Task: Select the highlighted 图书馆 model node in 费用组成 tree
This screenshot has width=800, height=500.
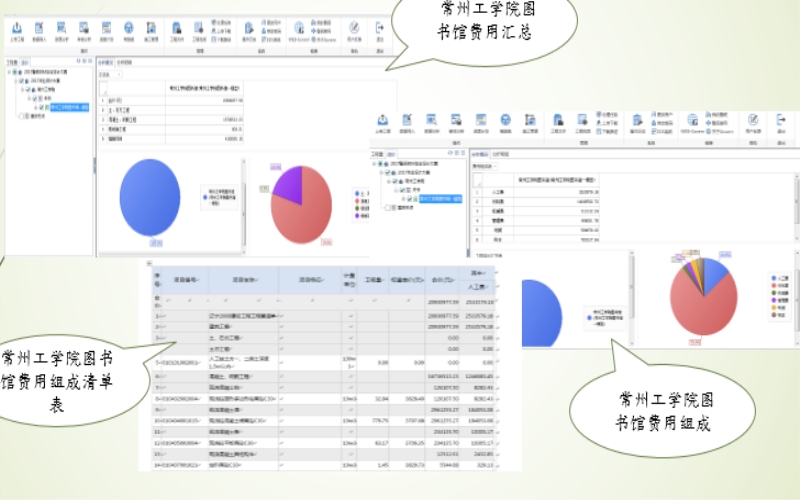Action: pyautogui.click(x=440, y=199)
